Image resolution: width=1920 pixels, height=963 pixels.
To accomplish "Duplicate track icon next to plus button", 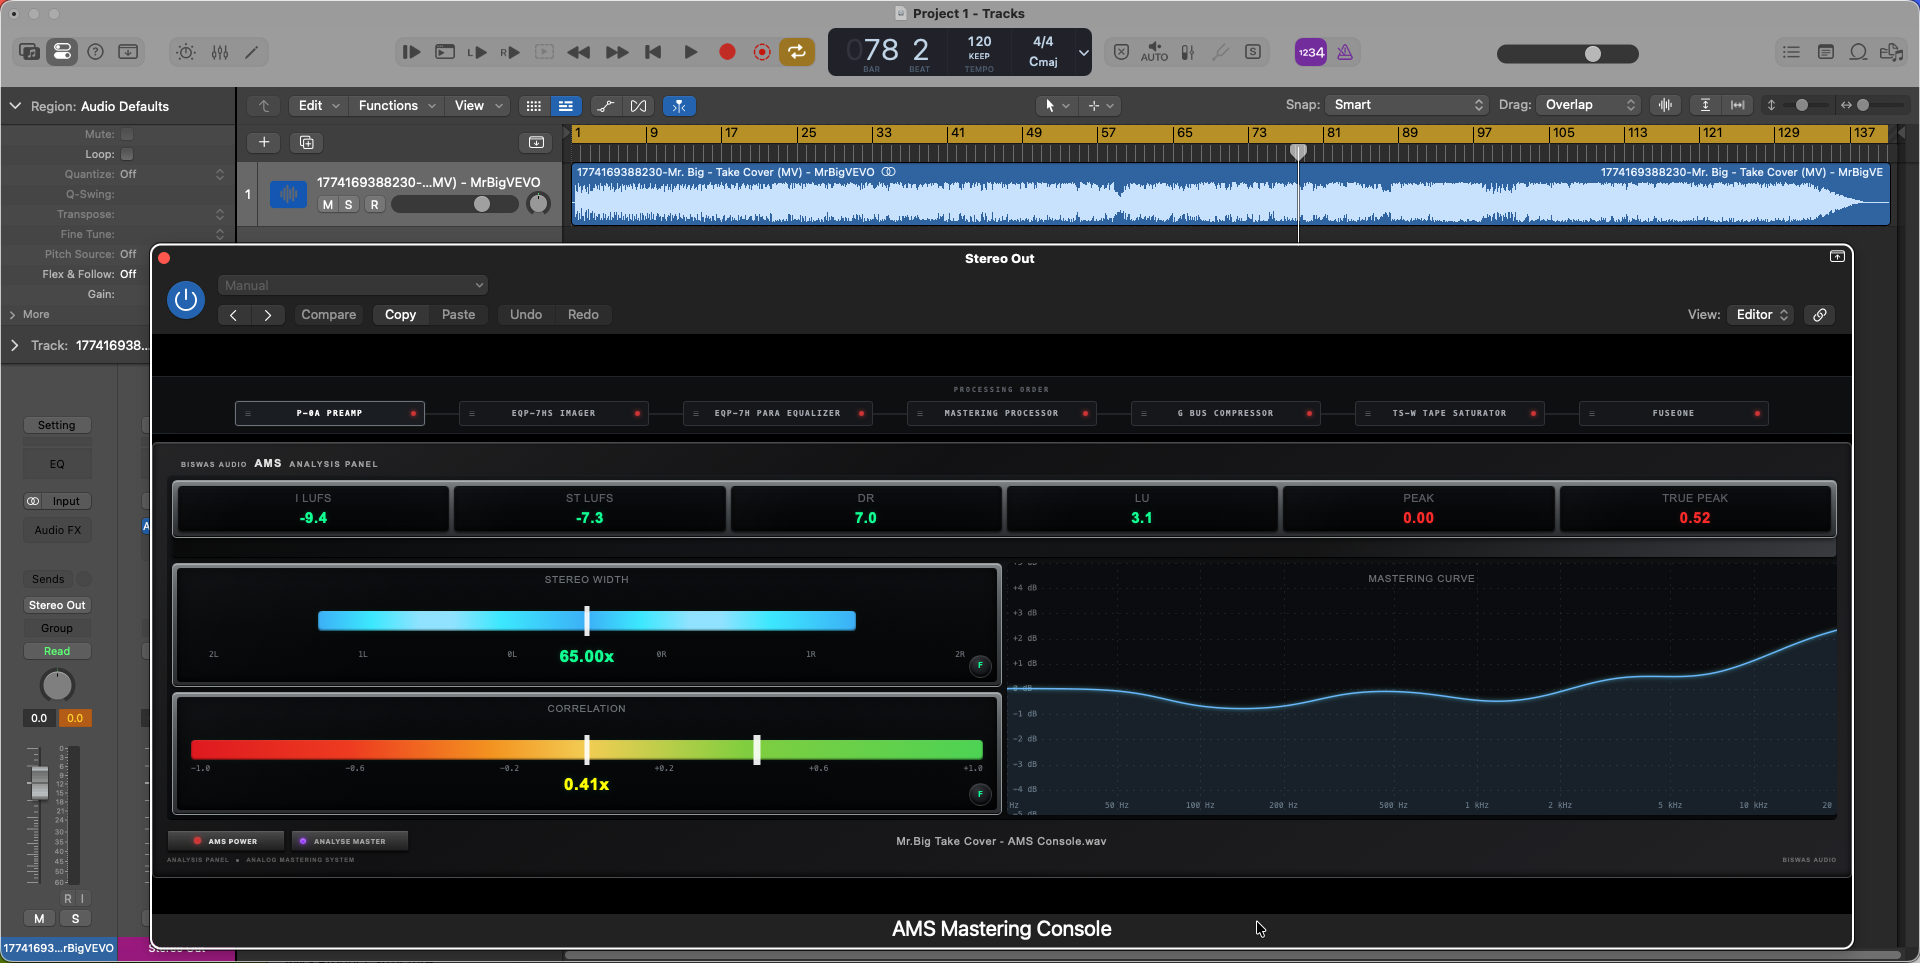I will 307,142.
